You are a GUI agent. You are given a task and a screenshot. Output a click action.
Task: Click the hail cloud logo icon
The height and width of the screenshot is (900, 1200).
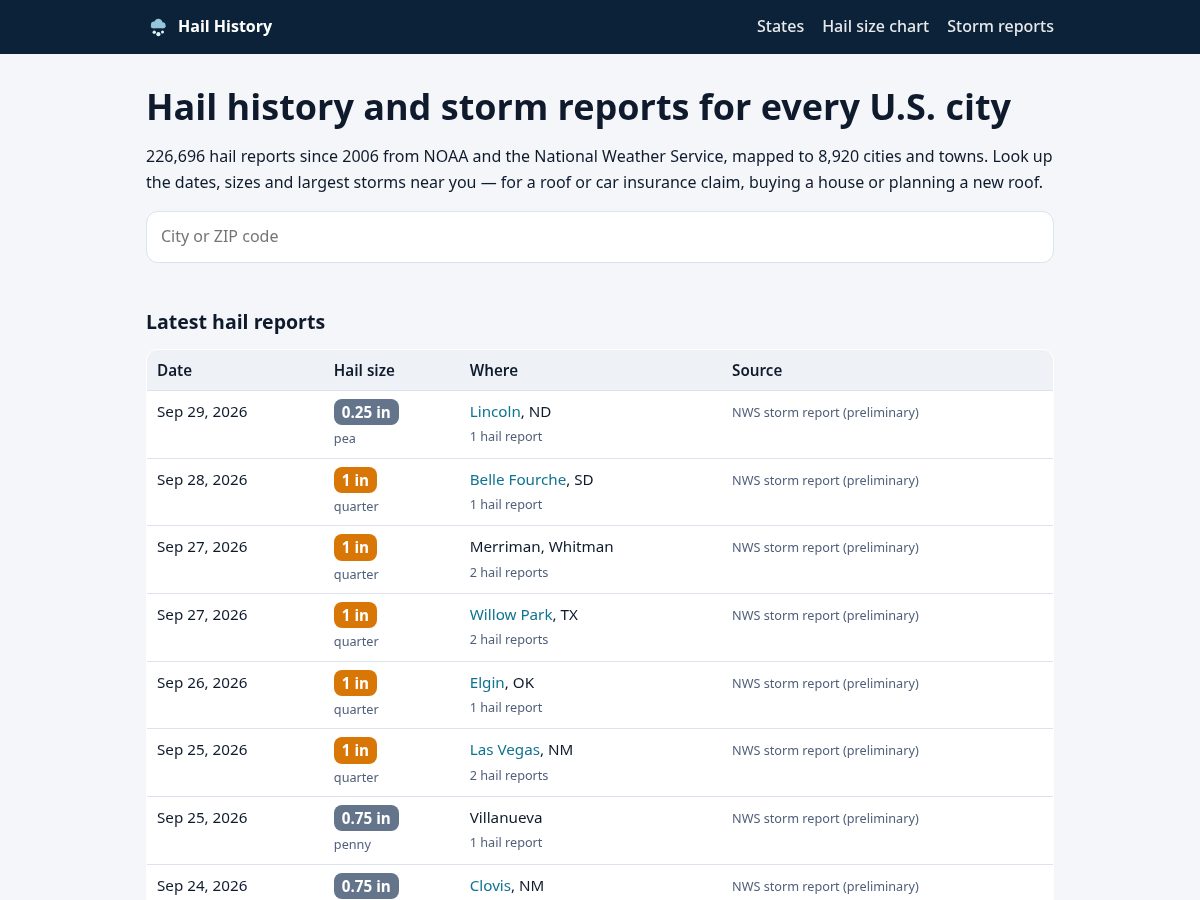click(158, 27)
